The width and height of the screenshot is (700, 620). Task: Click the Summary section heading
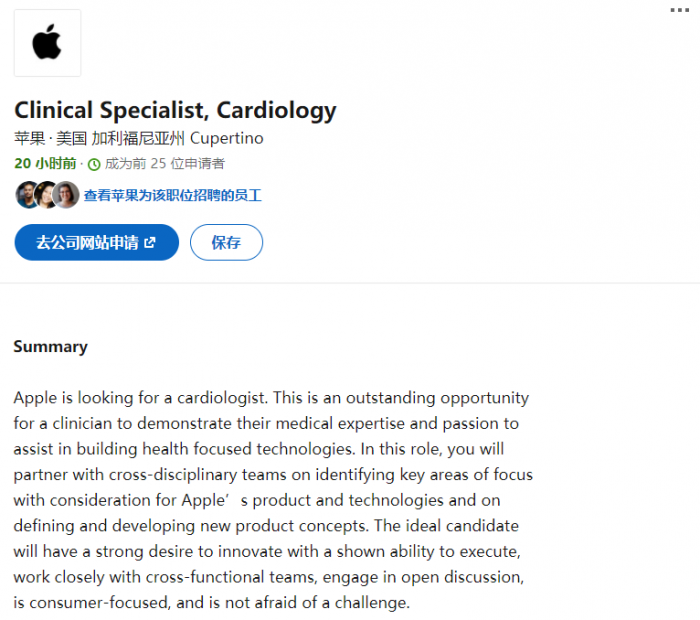pos(50,347)
